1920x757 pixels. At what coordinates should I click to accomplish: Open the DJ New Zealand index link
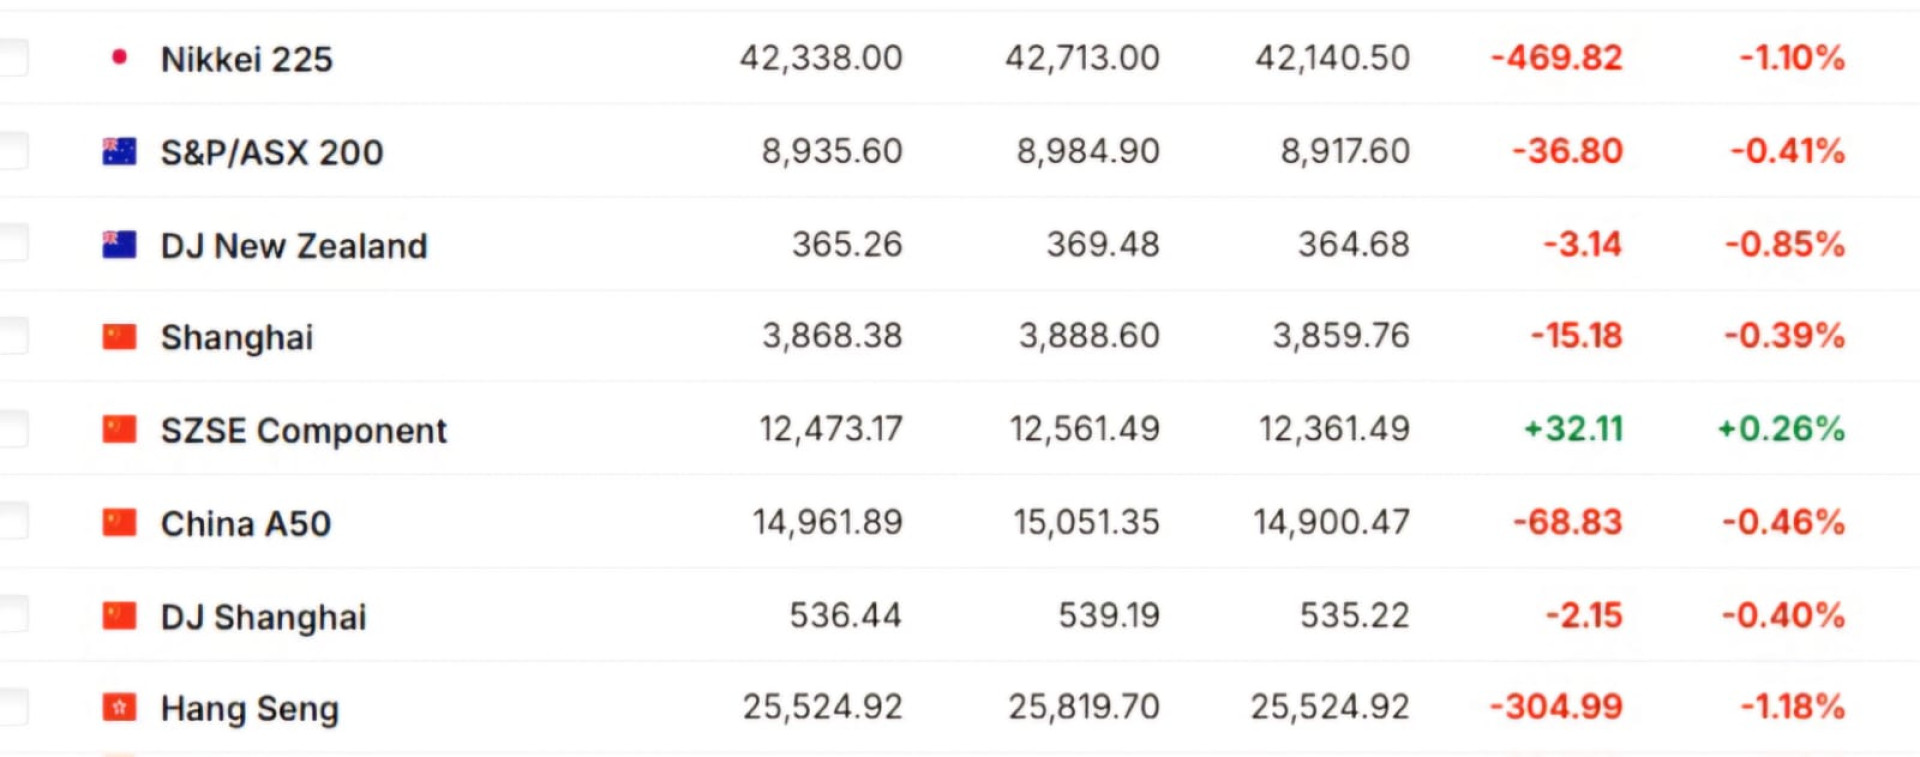293,246
